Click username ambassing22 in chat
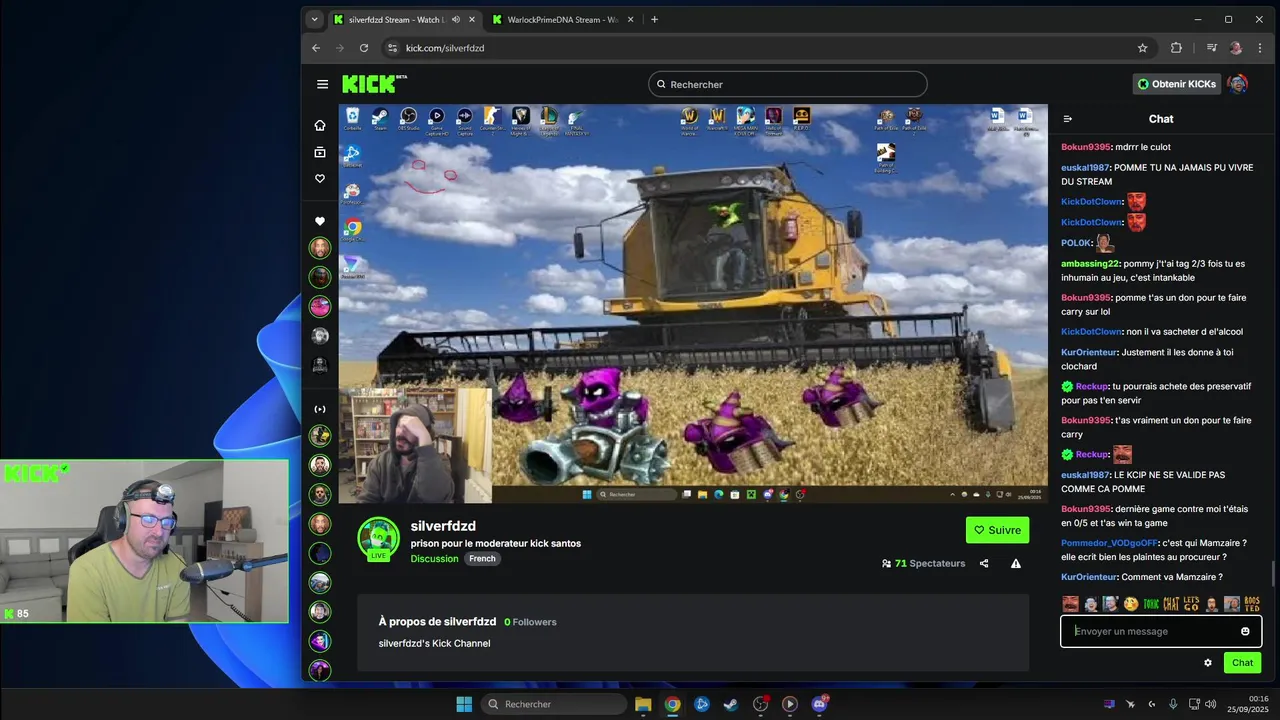The image size is (1280, 720). (1090, 264)
